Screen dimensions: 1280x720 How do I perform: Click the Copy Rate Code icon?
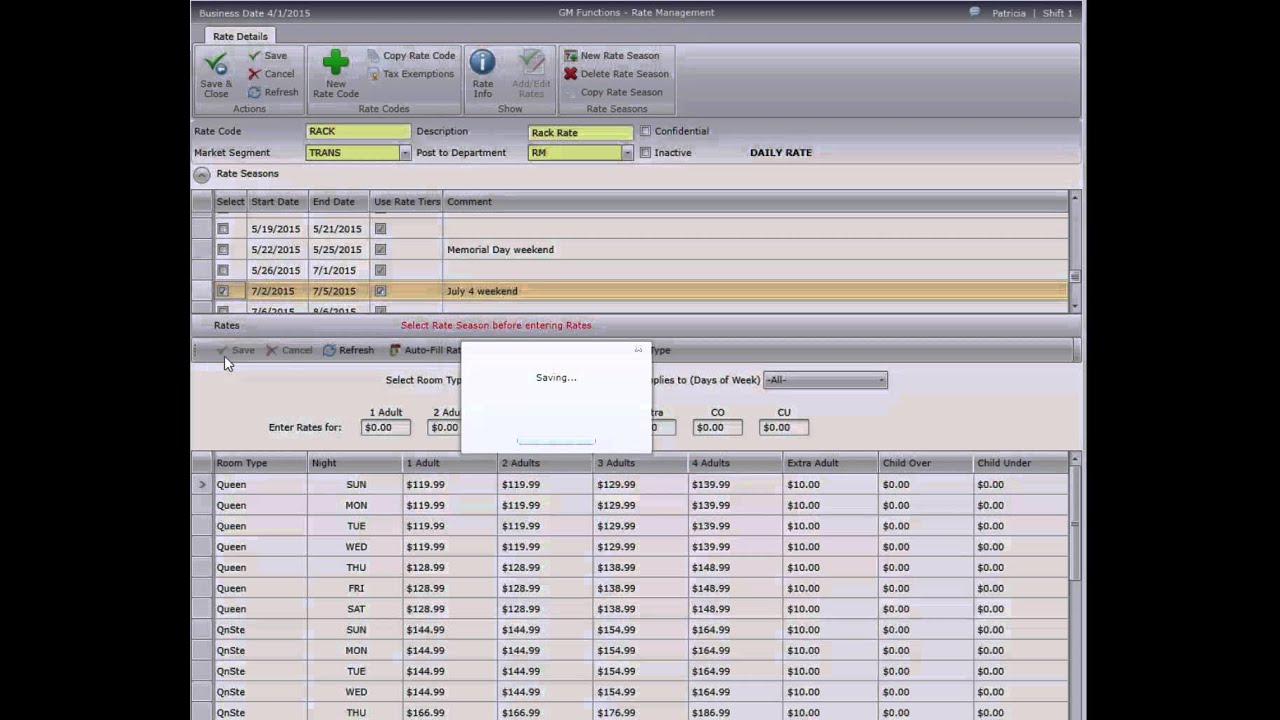(374, 56)
